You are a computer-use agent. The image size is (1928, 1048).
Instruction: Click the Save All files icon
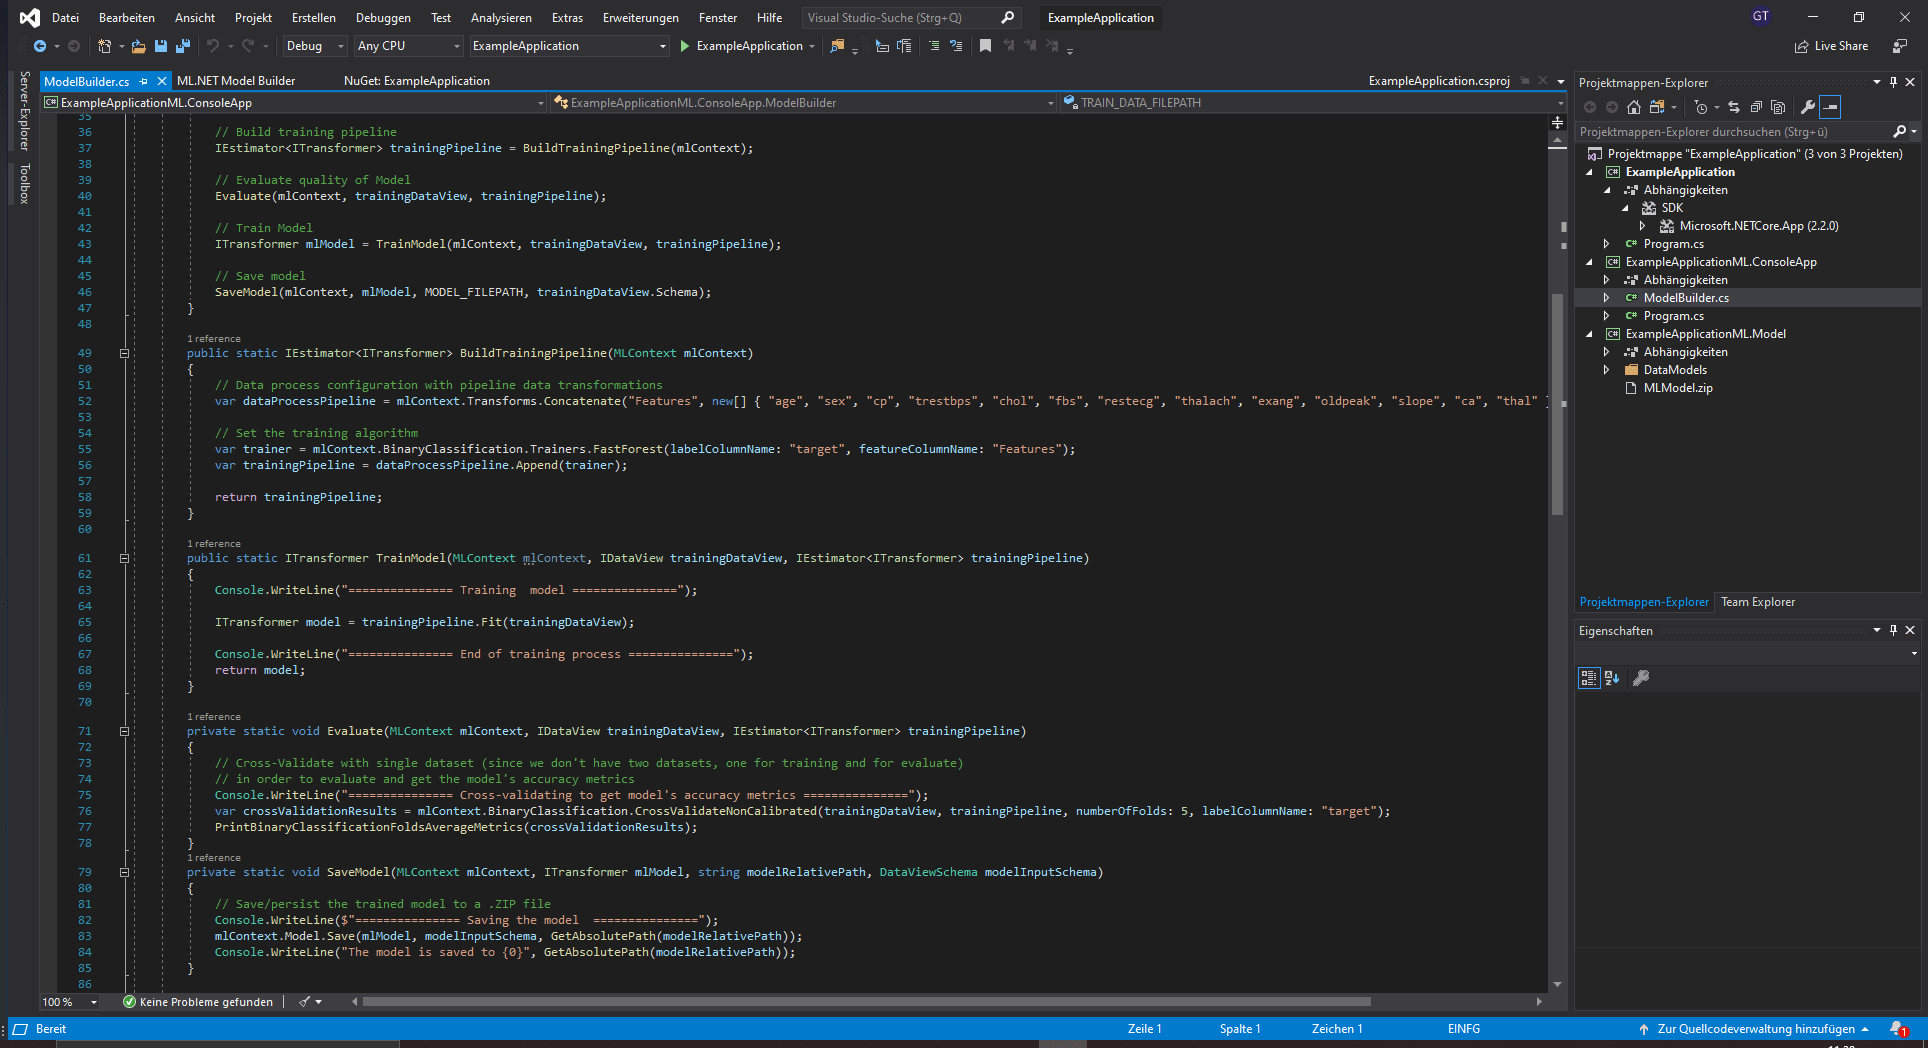click(x=183, y=46)
